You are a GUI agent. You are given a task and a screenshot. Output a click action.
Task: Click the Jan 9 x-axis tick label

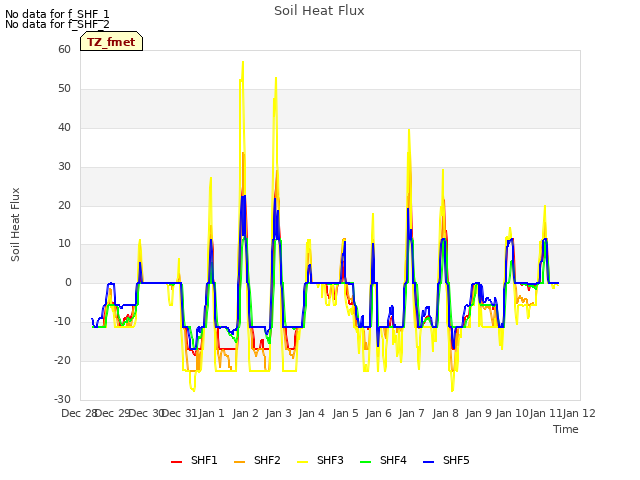(x=478, y=413)
